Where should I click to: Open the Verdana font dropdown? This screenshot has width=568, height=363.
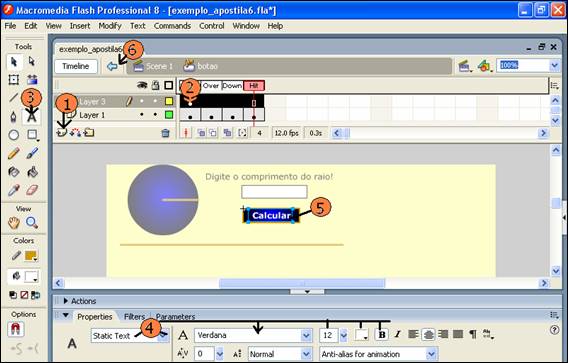click(x=306, y=335)
